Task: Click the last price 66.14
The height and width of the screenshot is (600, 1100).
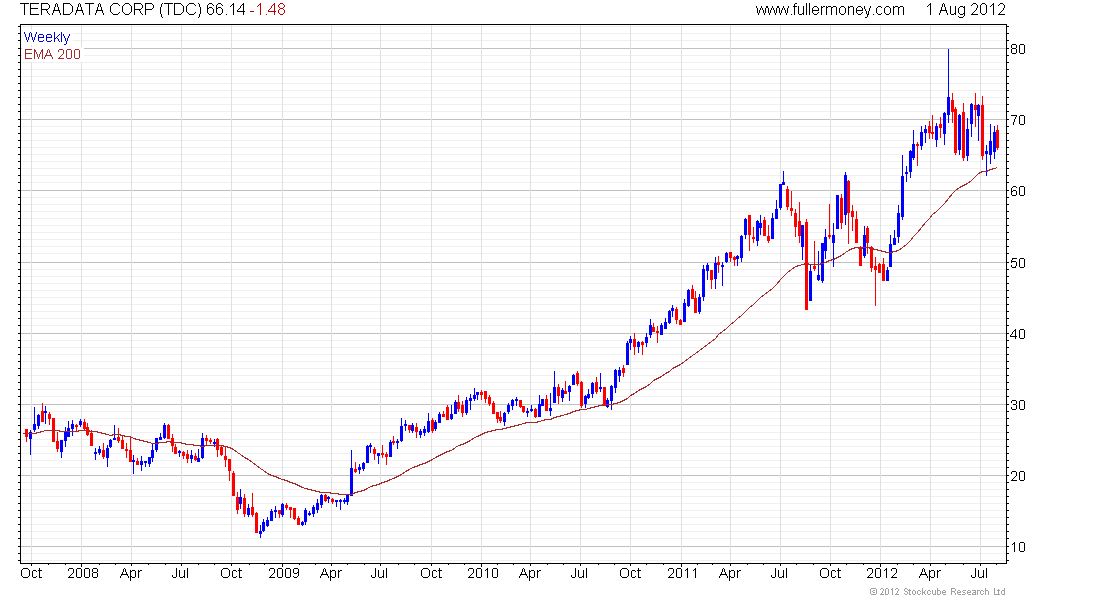Action: pyautogui.click(x=225, y=10)
